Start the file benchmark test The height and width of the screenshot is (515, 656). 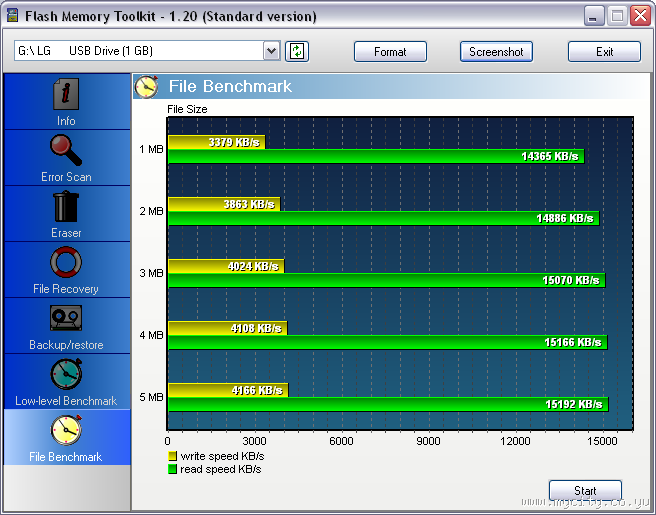pyautogui.click(x=585, y=490)
